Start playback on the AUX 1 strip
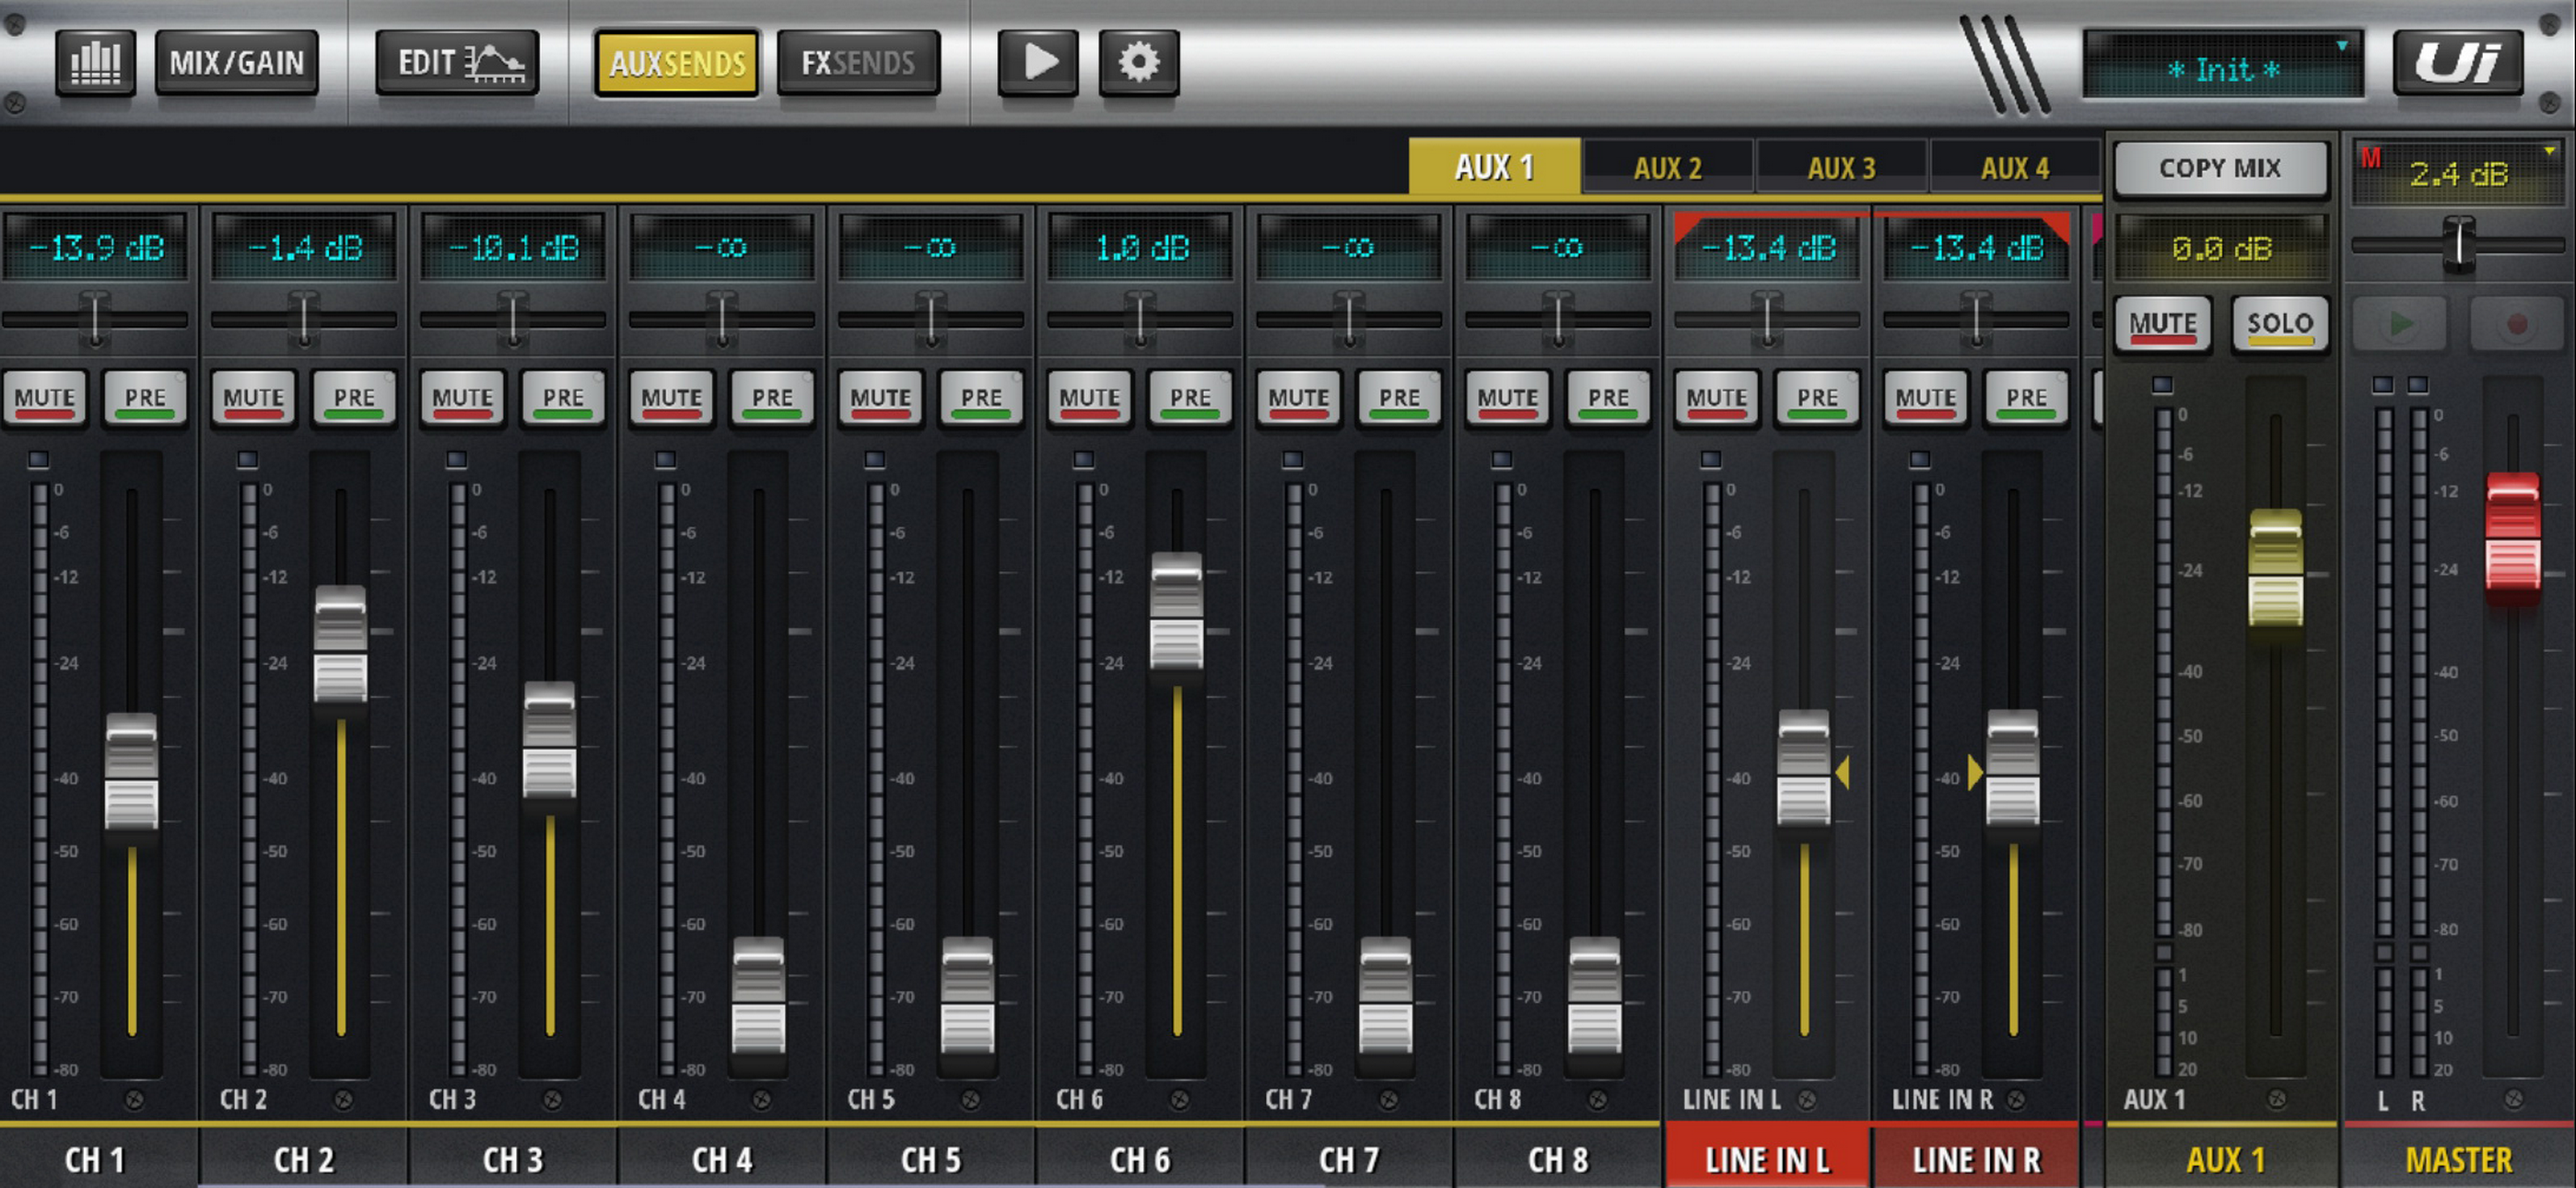The width and height of the screenshot is (2576, 1188). (x=2399, y=323)
